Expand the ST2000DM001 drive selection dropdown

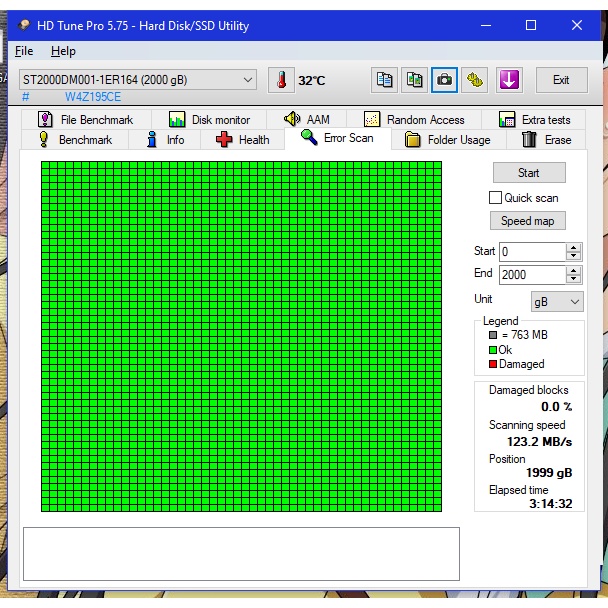pos(248,80)
